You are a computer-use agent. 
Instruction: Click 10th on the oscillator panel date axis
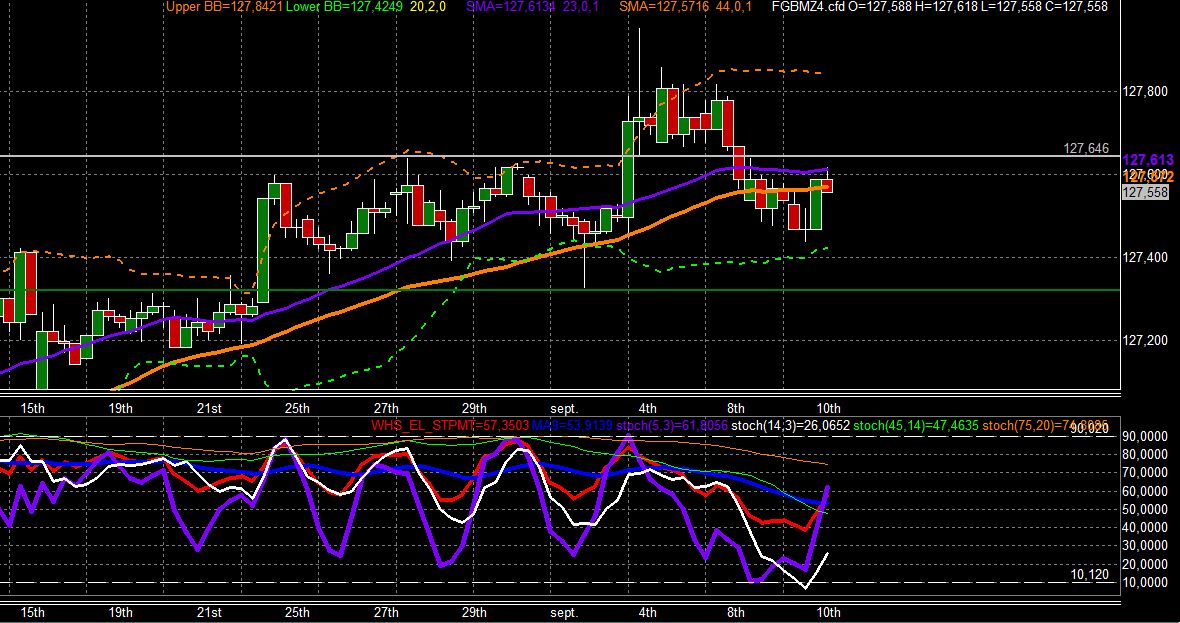(x=828, y=612)
